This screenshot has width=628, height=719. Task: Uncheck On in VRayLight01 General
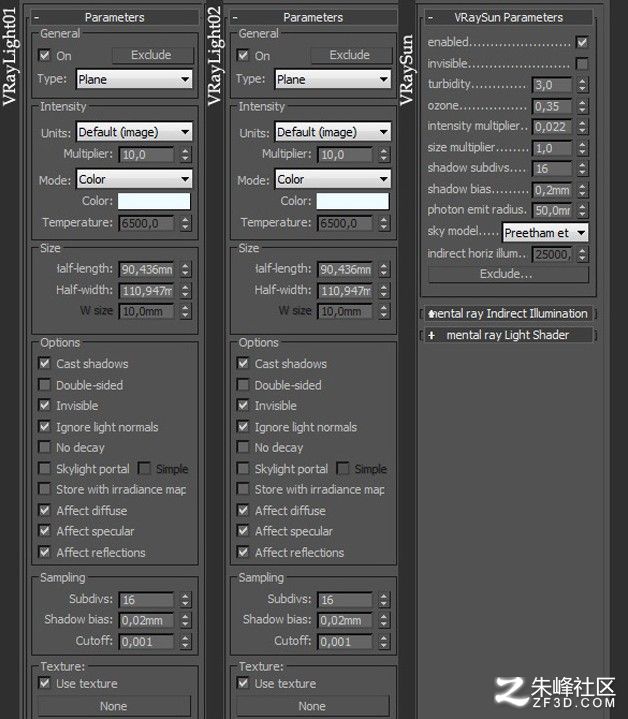point(44,55)
